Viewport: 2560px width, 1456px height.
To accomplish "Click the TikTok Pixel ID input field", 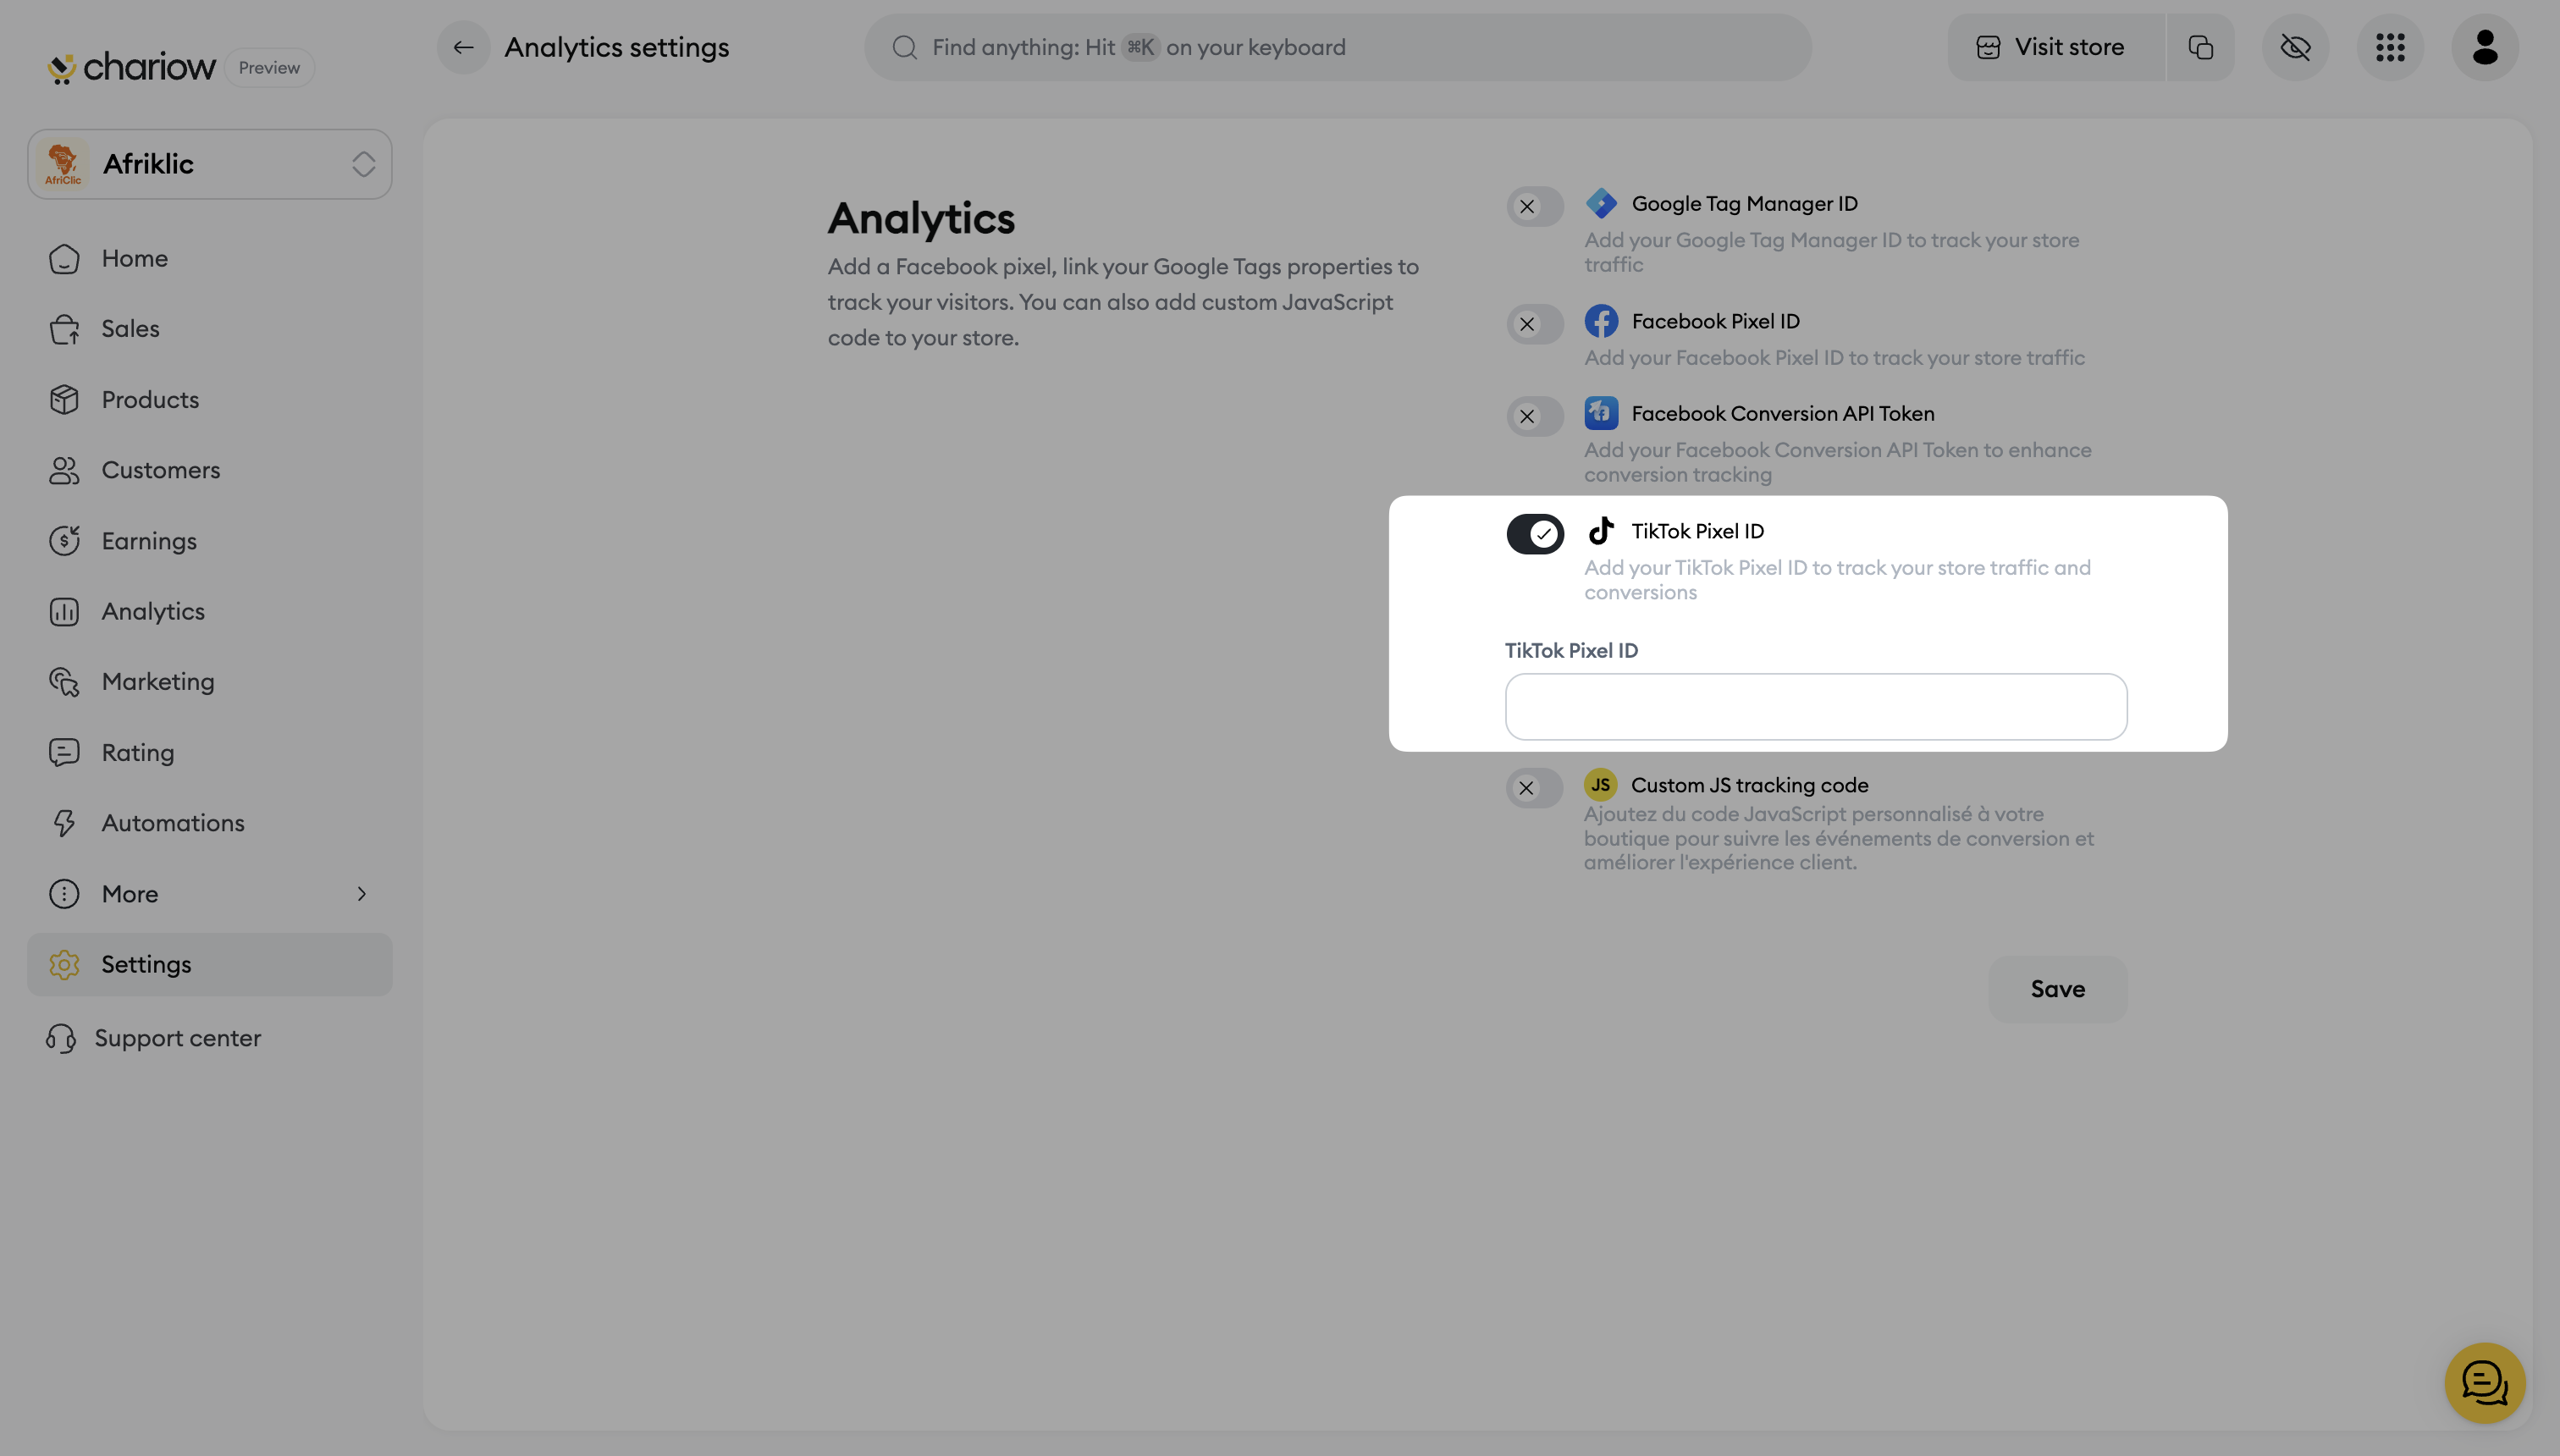I will pyautogui.click(x=1815, y=707).
